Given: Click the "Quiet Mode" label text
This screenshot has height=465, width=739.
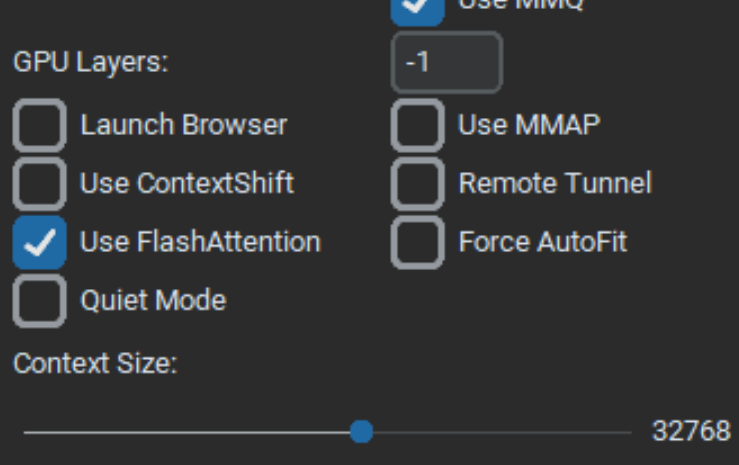Looking at the screenshot, I should tap(154, 300).
